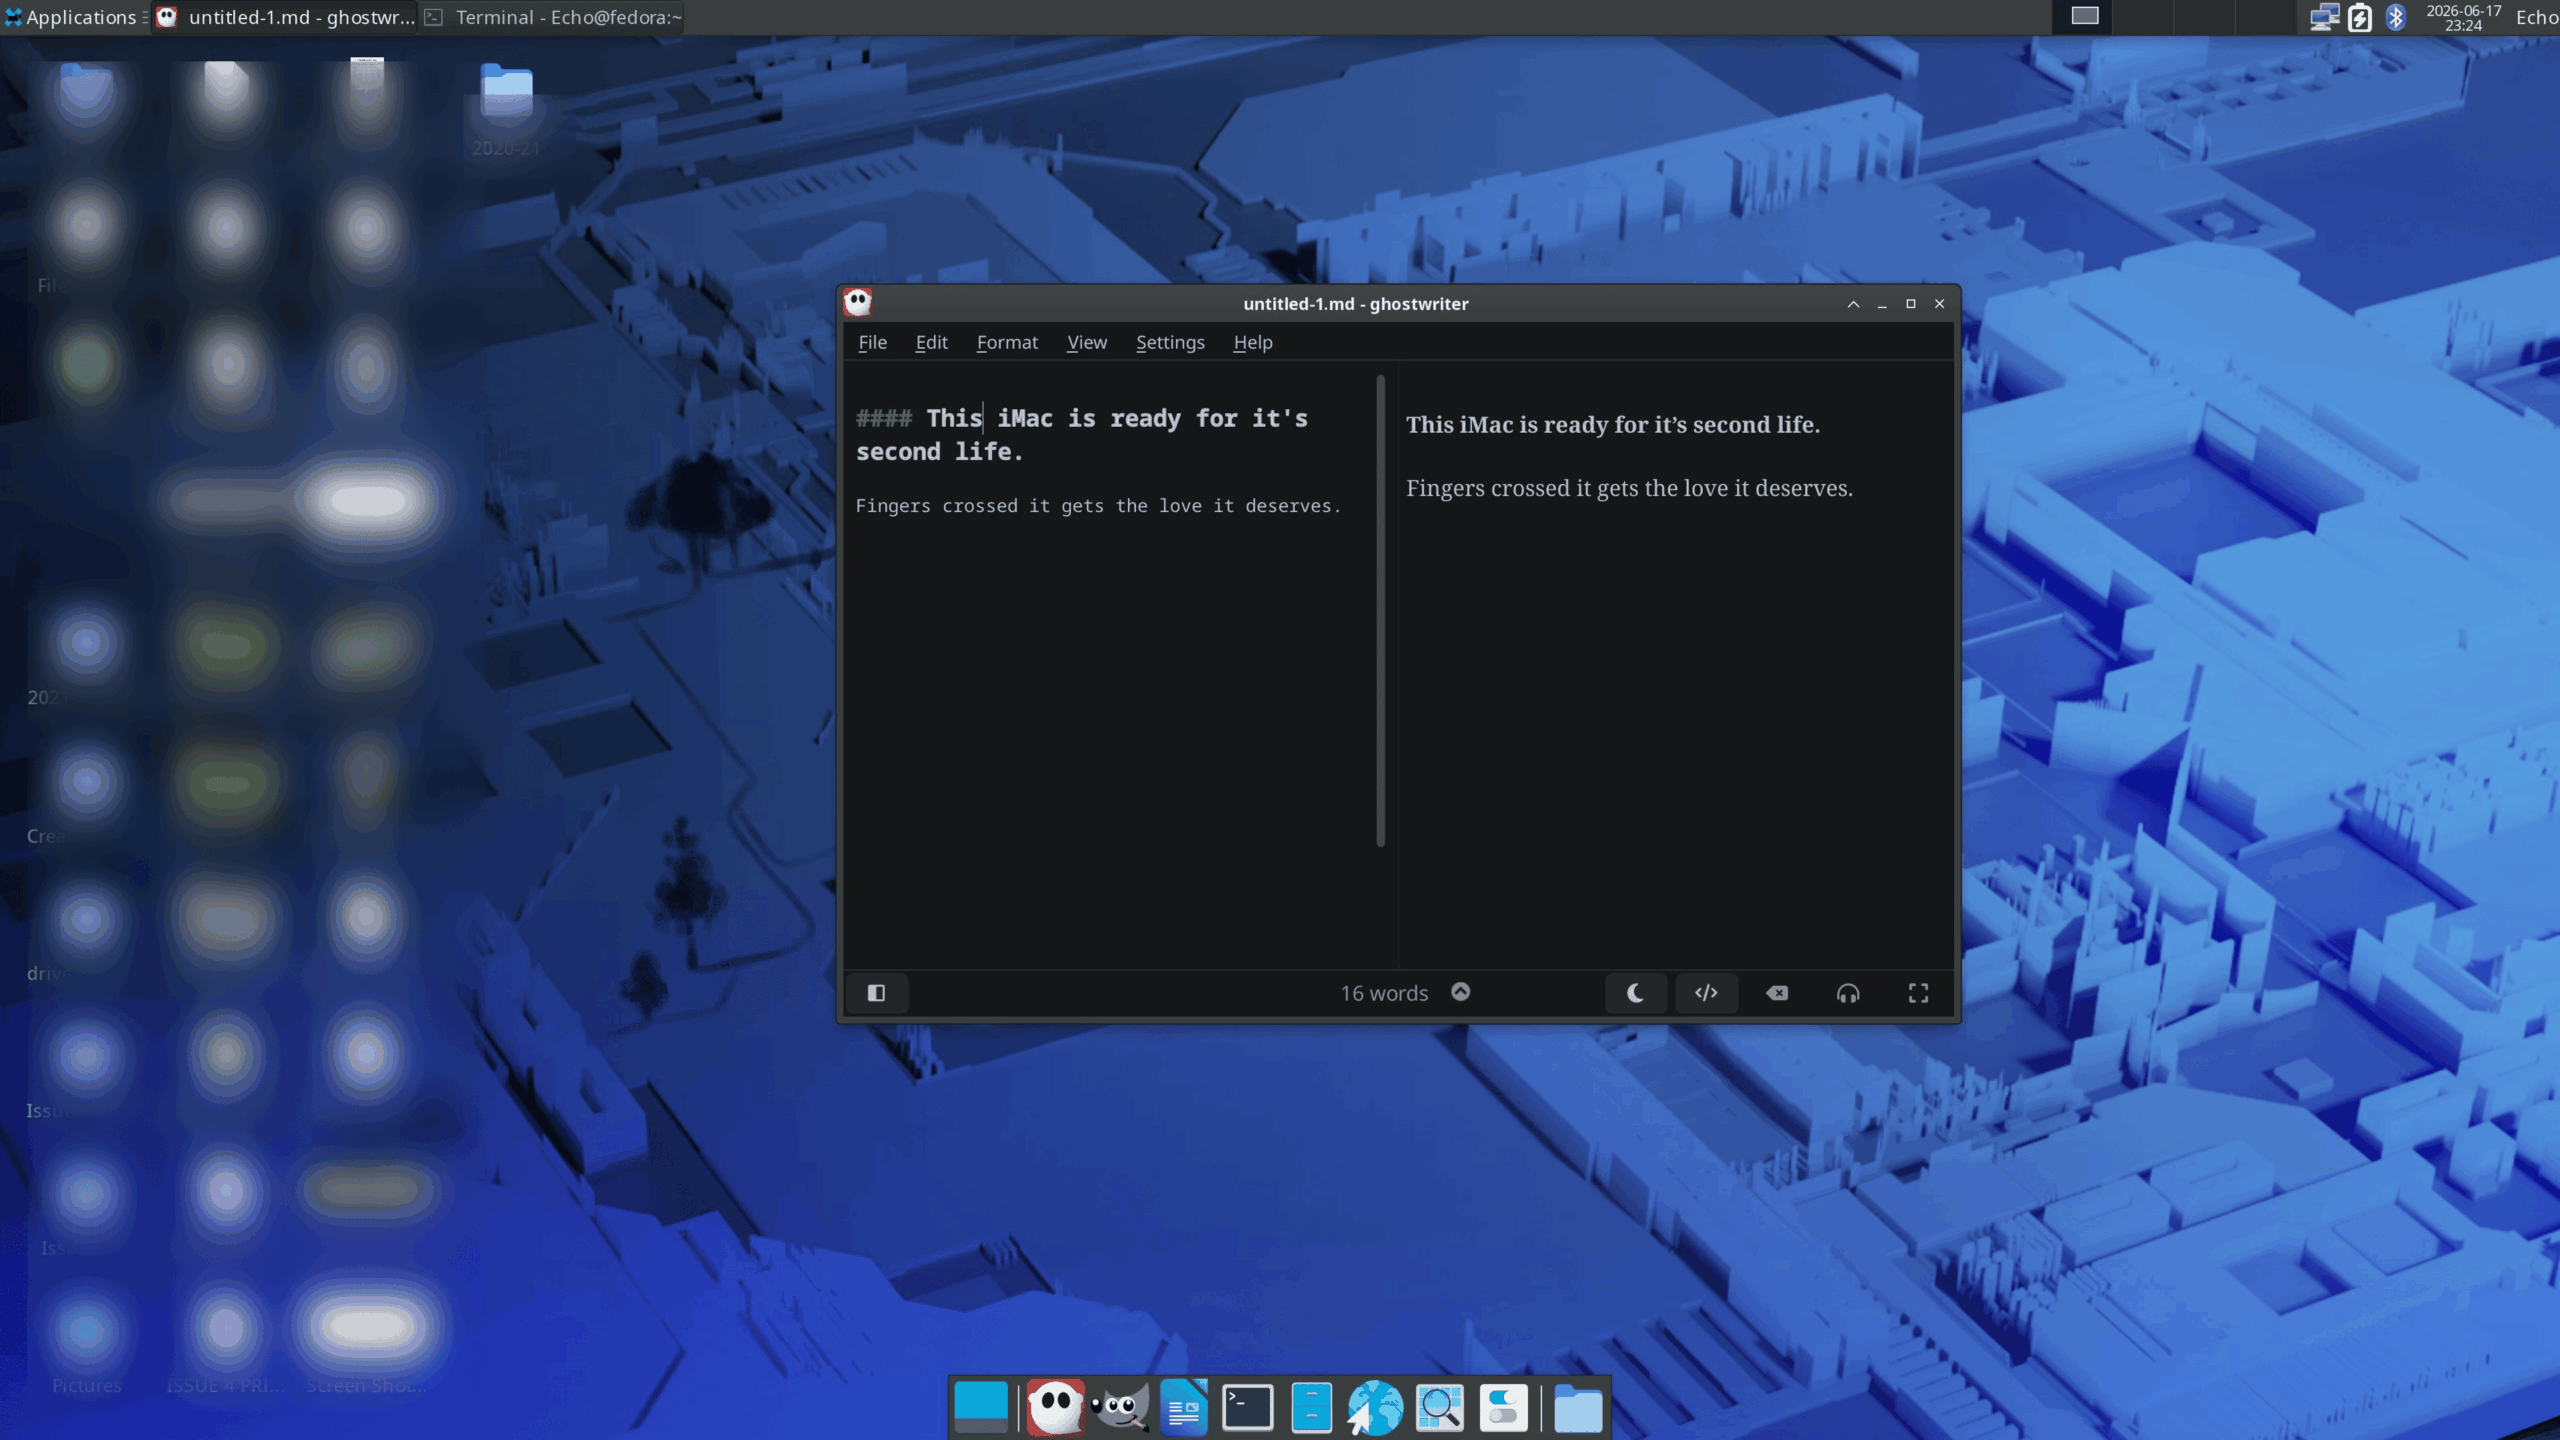Image resolution: width=2560 pixels, height=1440 pixels.
Task: Toggle dark mode with the moon icon
Action: (x=1635, y=993)
